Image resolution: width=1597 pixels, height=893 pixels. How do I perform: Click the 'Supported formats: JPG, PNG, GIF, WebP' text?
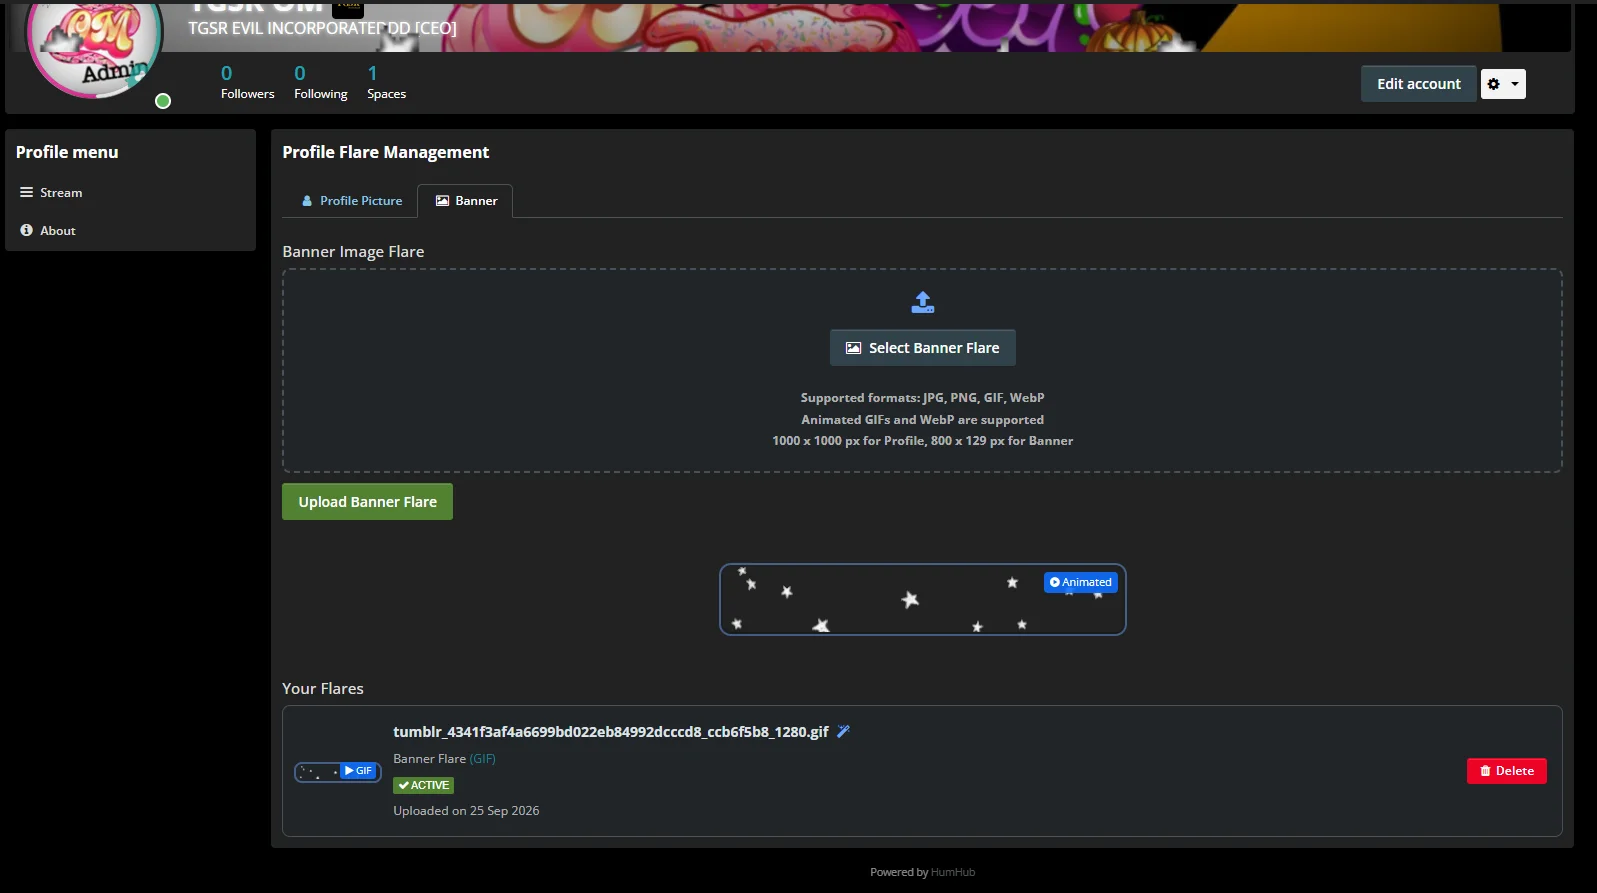coord(923,398)
